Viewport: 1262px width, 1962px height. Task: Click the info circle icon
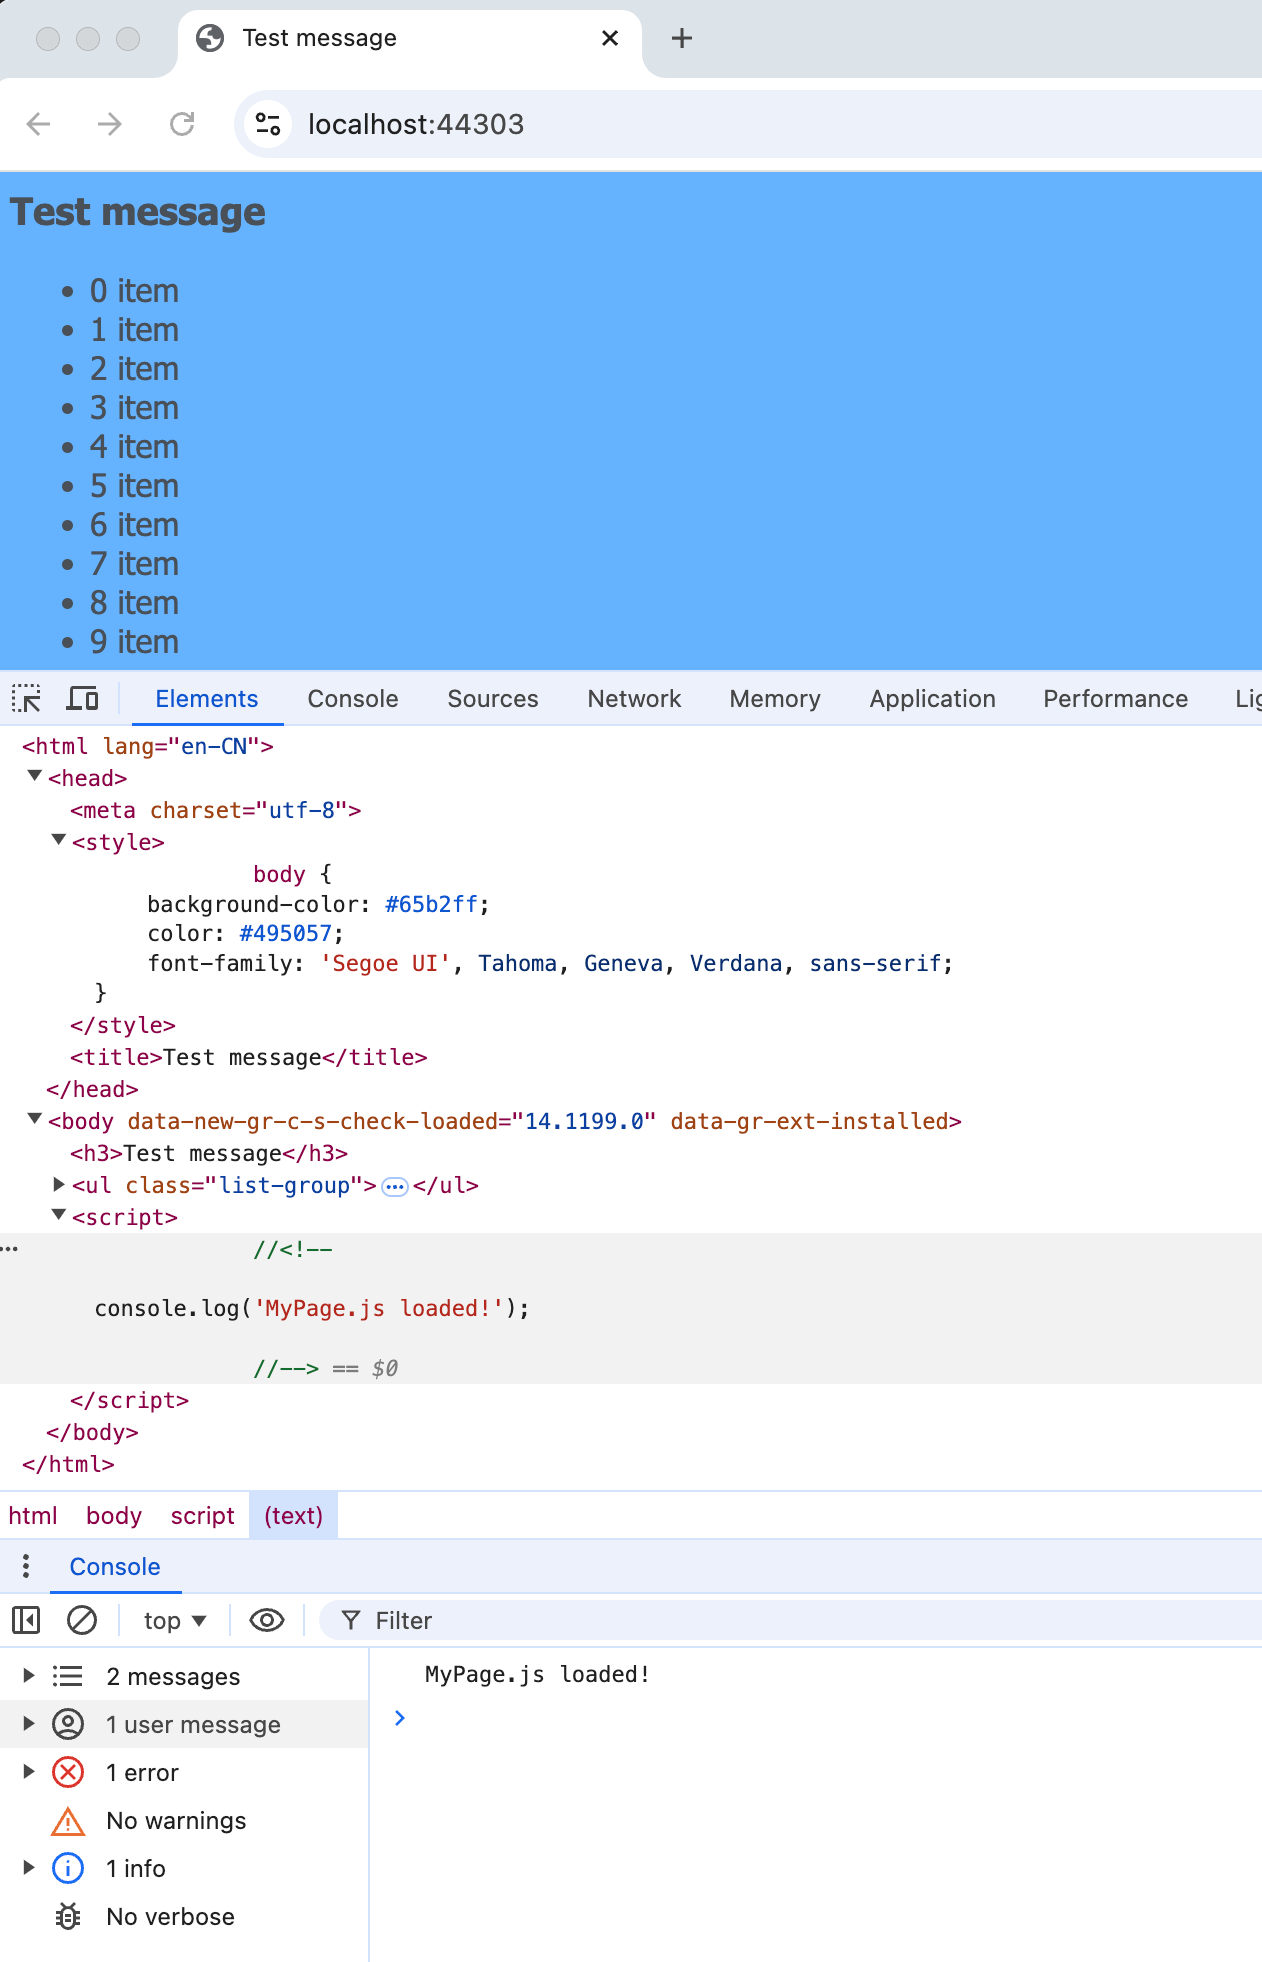coord(68,1868)
